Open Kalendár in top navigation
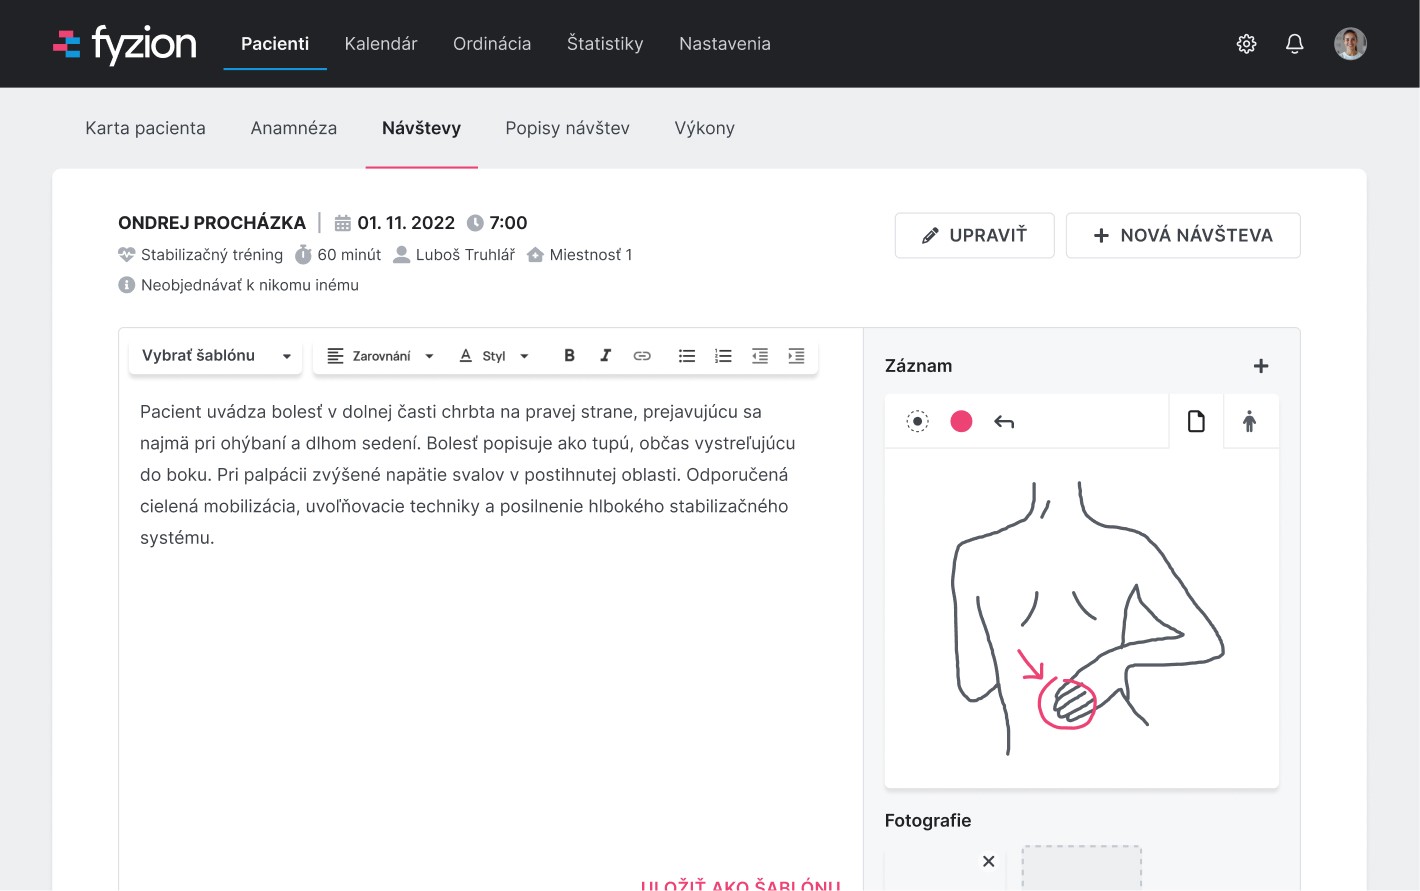 381,44
